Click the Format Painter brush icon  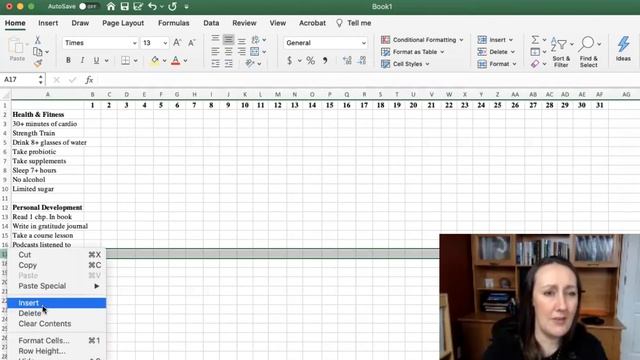pos(38,64)
